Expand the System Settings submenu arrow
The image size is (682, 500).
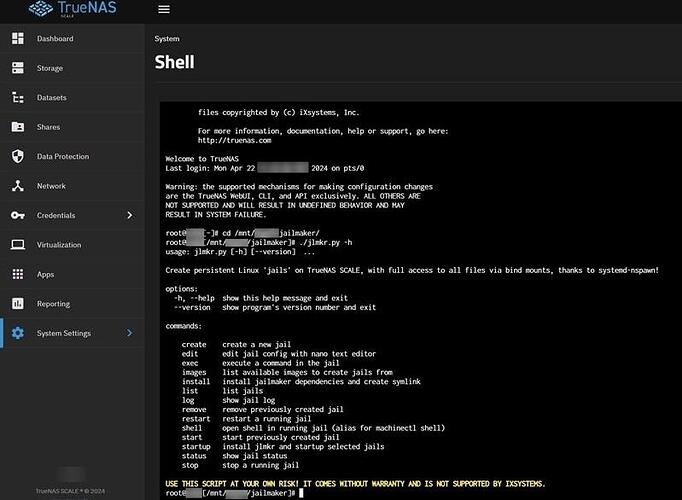tap(129, 333)
